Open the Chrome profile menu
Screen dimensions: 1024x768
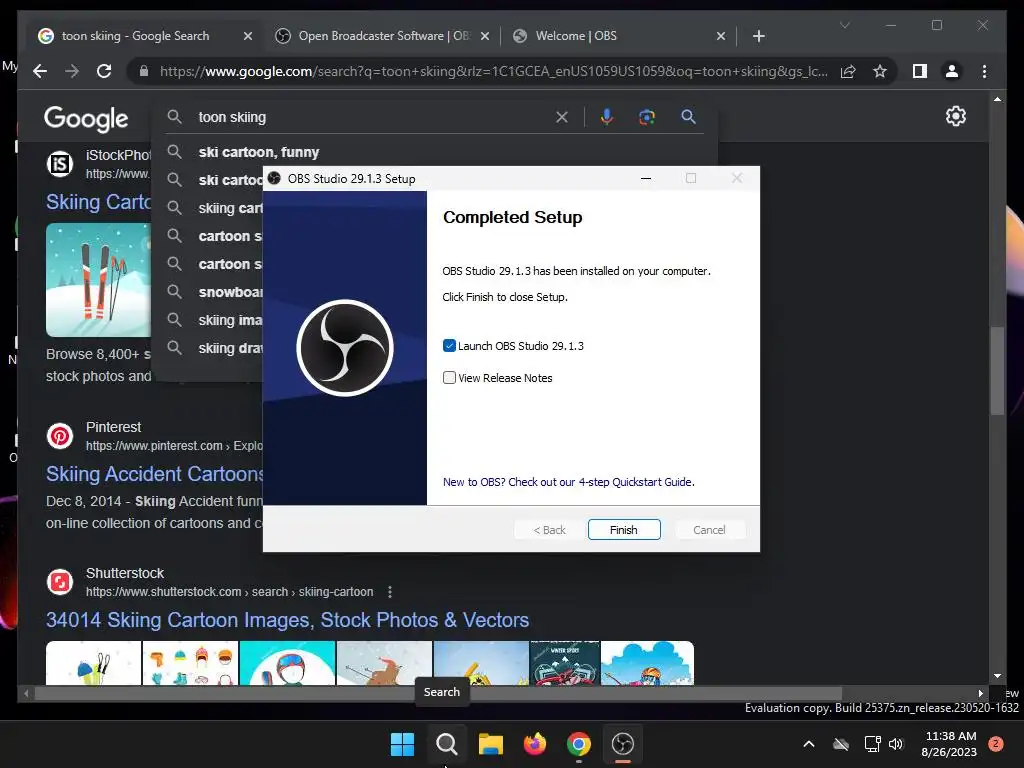point(952,71)
